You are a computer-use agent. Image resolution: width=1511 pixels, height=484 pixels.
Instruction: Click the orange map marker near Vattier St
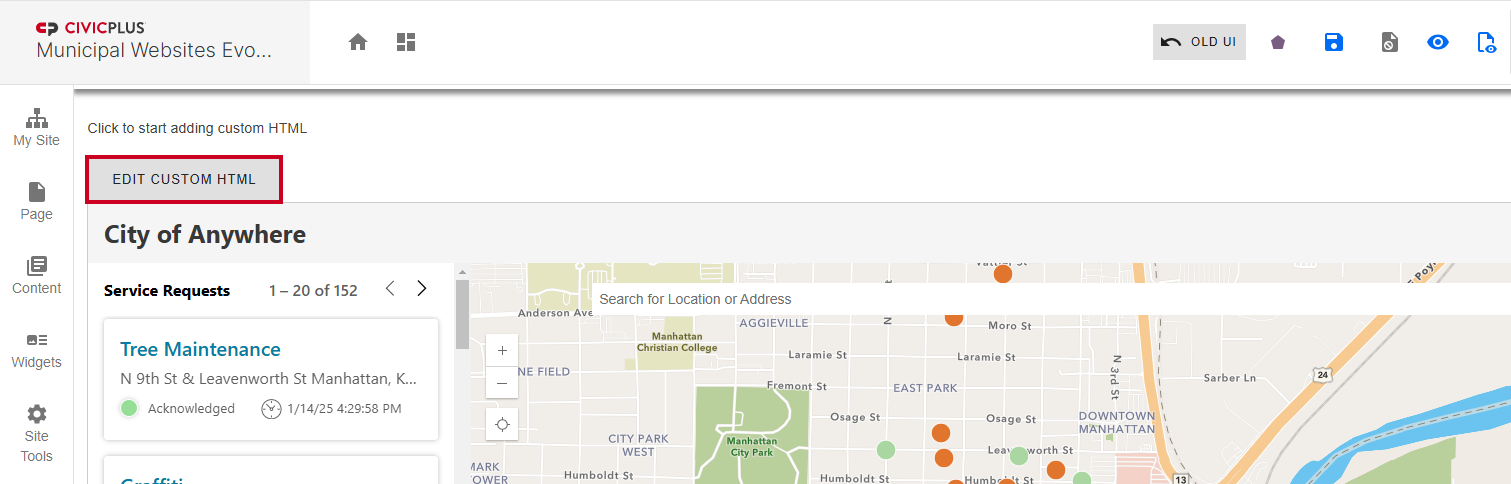[1002, 274]
